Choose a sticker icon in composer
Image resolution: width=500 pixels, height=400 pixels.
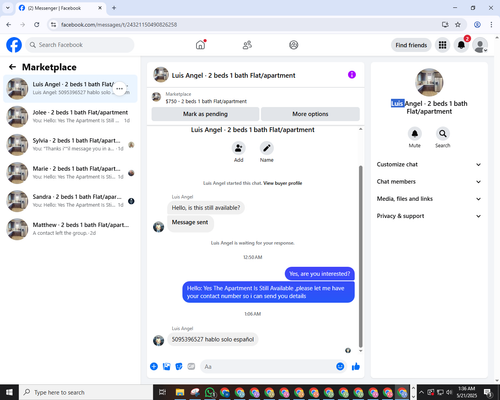[x=179, y=367]
